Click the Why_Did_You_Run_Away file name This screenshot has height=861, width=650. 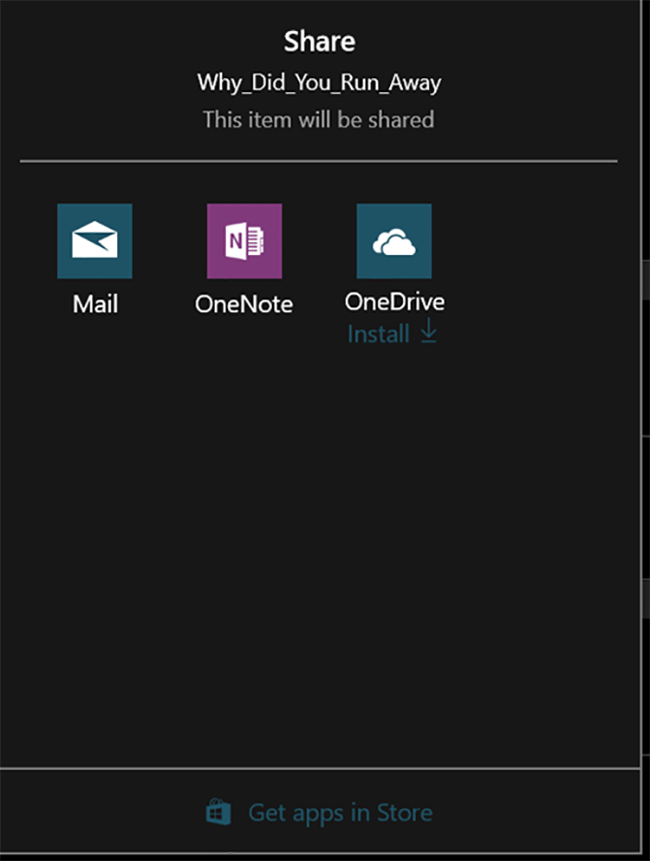point(319,82)
